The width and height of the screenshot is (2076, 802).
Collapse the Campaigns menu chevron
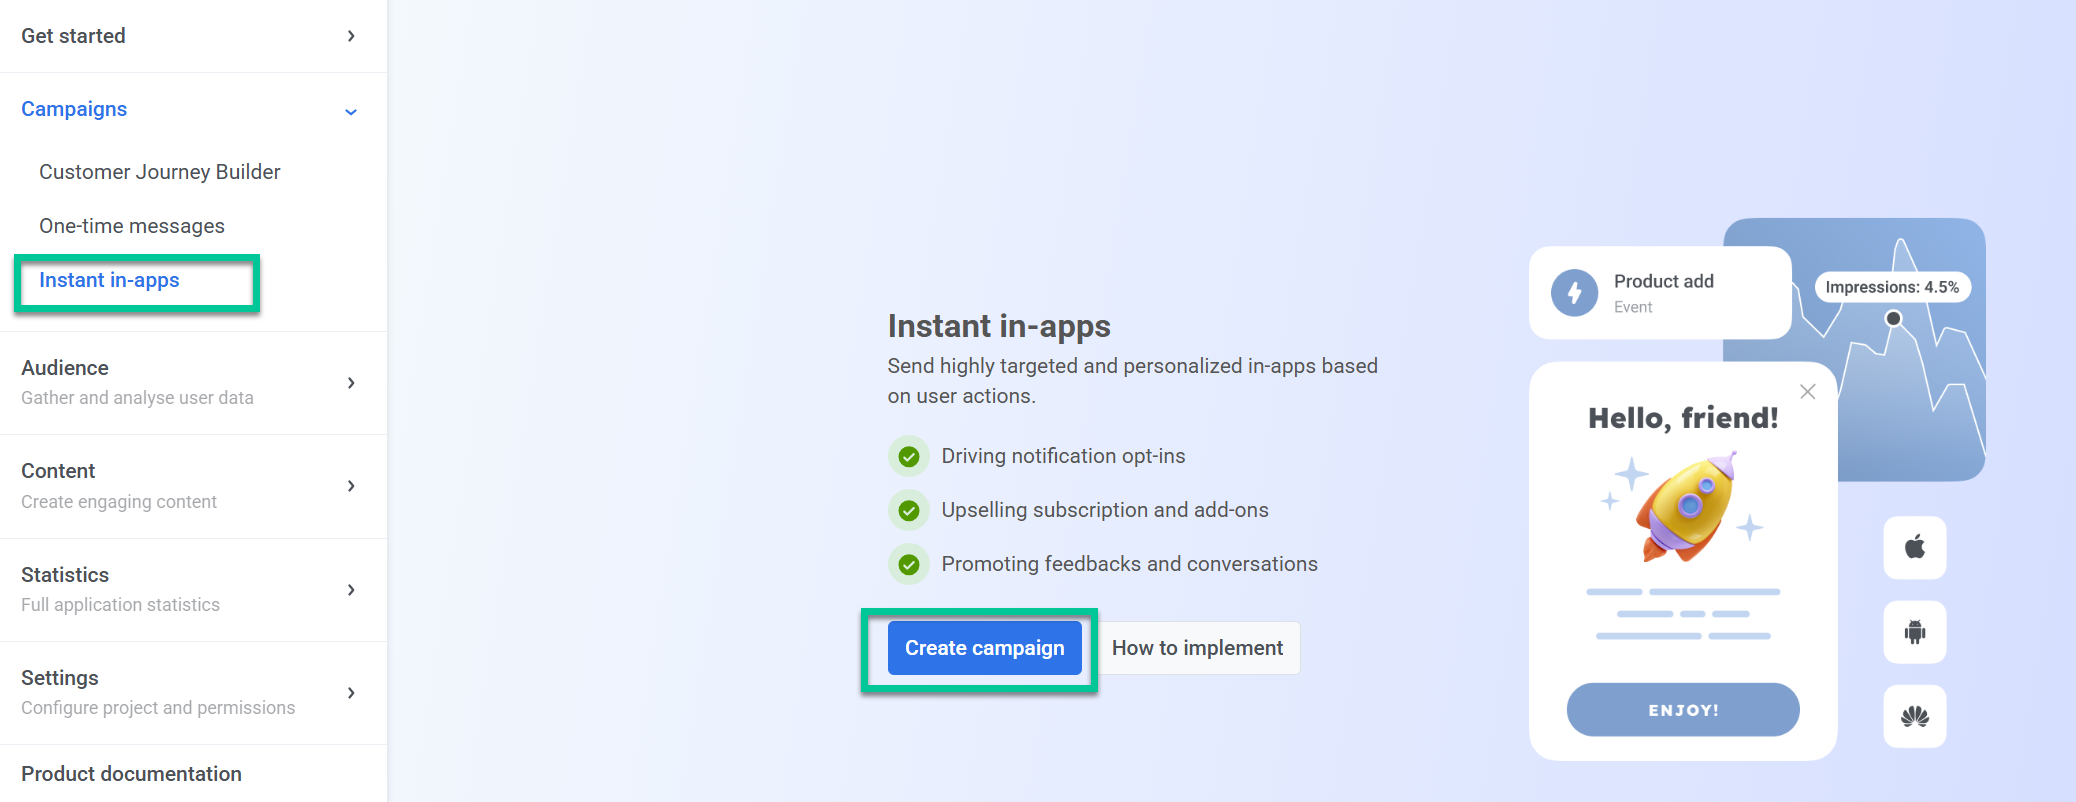pyautogui.click(x=351, y=111)
